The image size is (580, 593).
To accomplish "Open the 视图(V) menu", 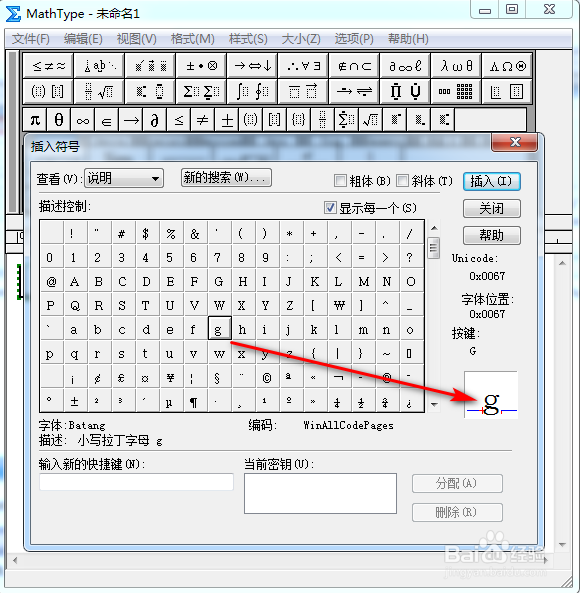I will [136, 39].
